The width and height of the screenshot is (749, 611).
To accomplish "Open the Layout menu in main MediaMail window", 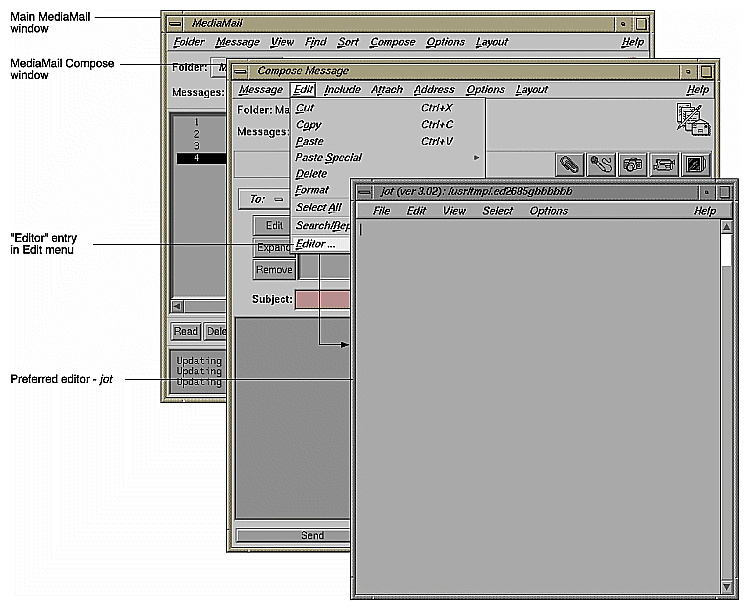I will (492, 42).
